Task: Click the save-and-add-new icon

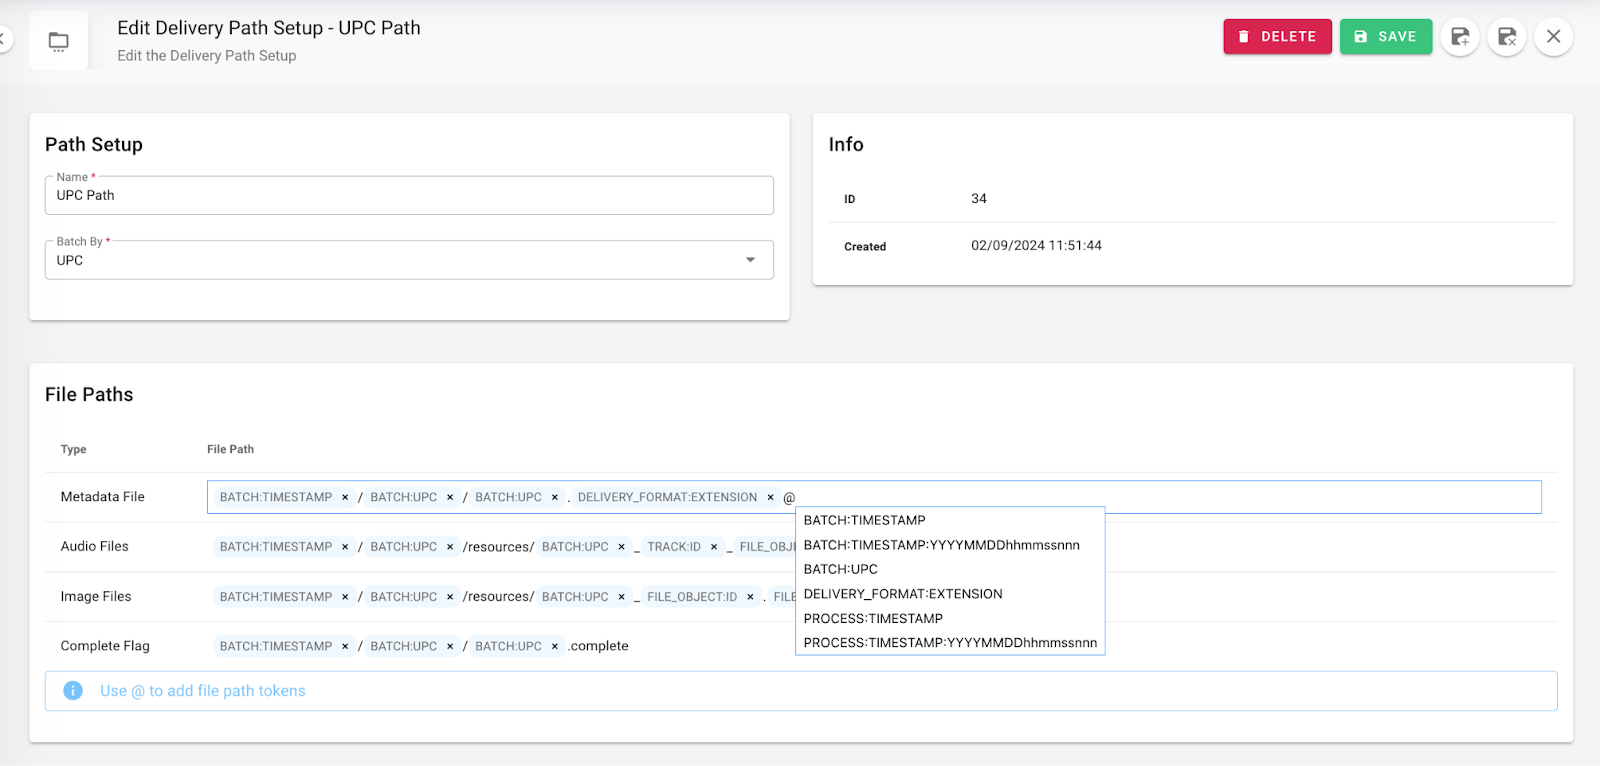Action: click(x=1460, y=37)
